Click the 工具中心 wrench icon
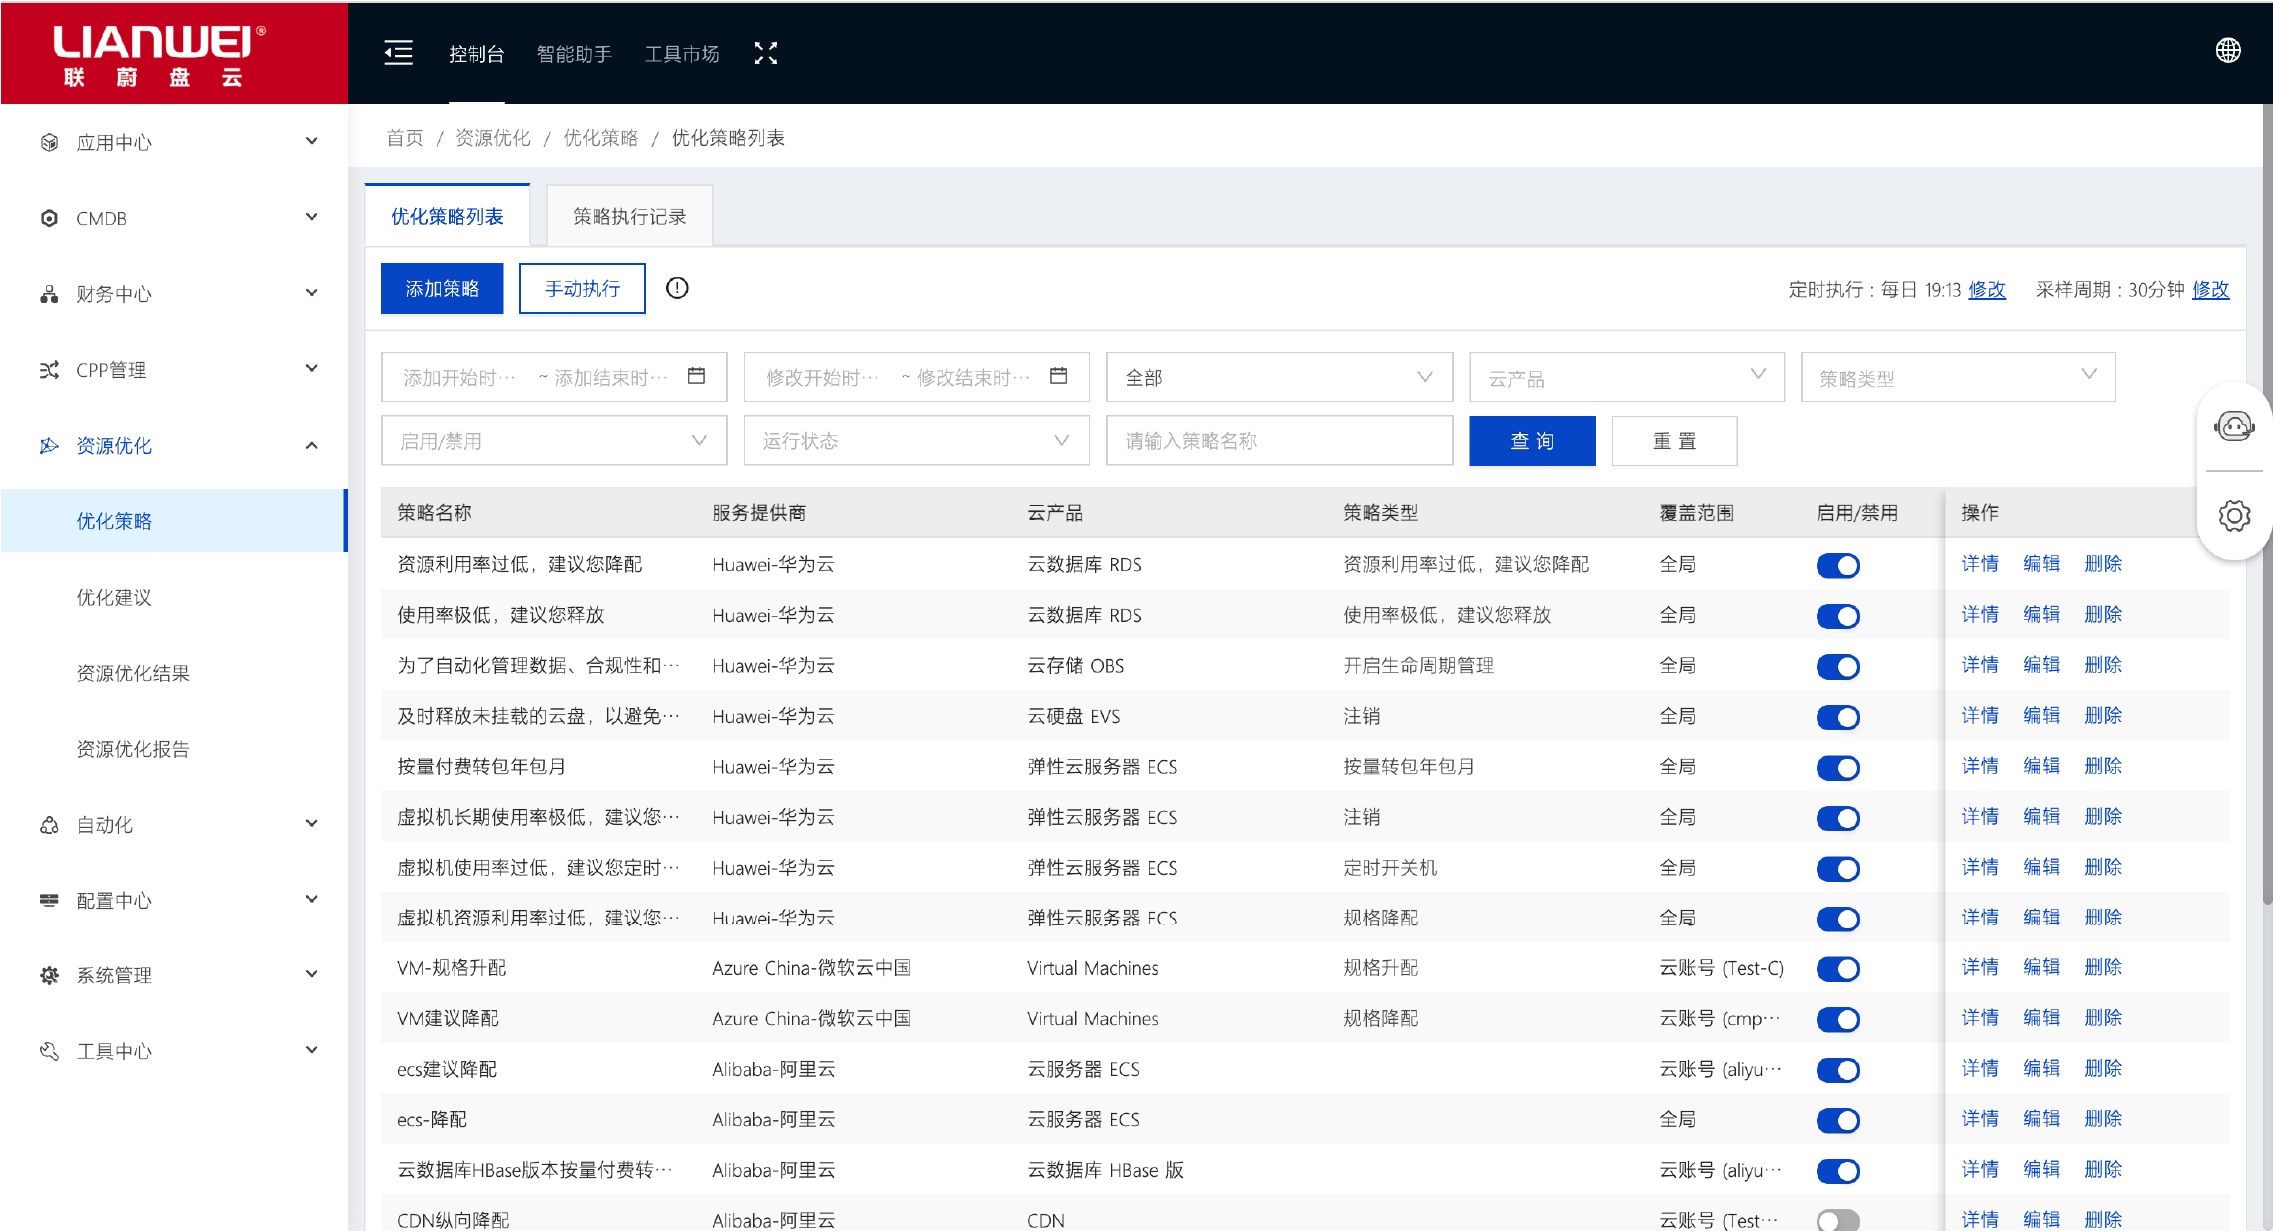 coord(49,1051)
